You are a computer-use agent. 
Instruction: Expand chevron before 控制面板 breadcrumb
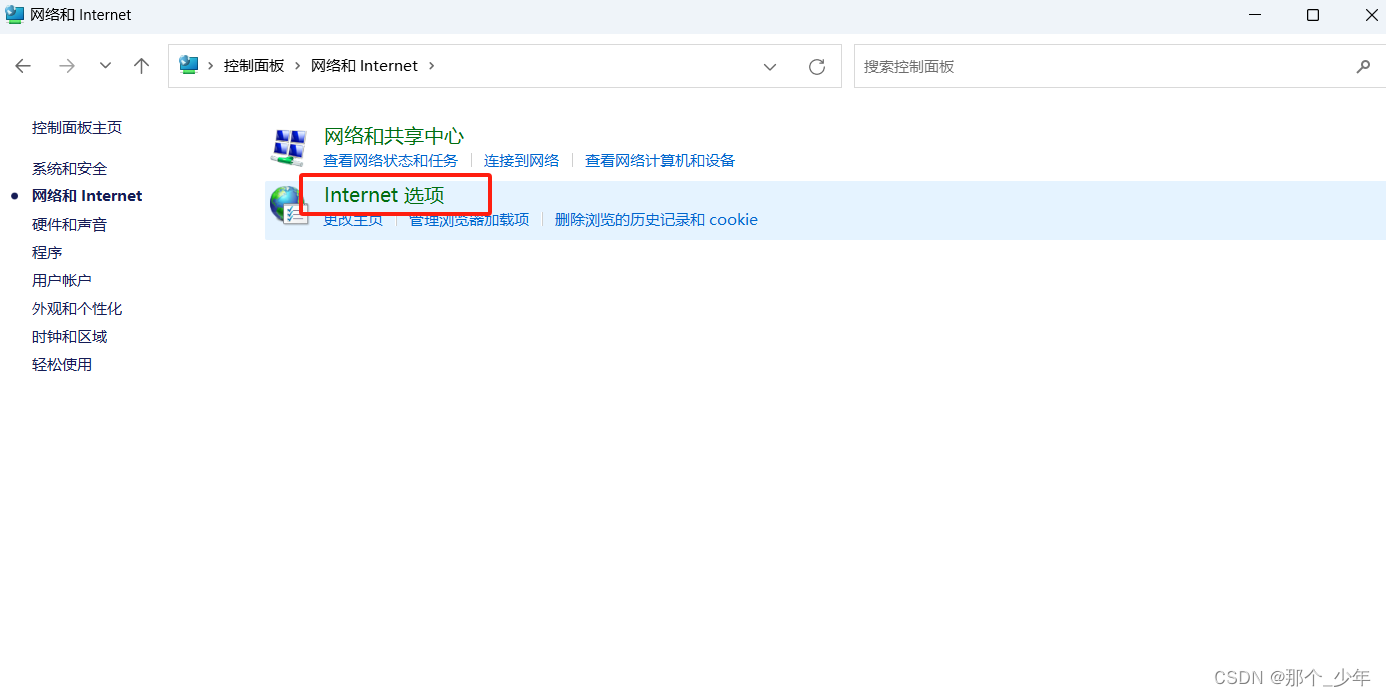(x=211, y=66)
